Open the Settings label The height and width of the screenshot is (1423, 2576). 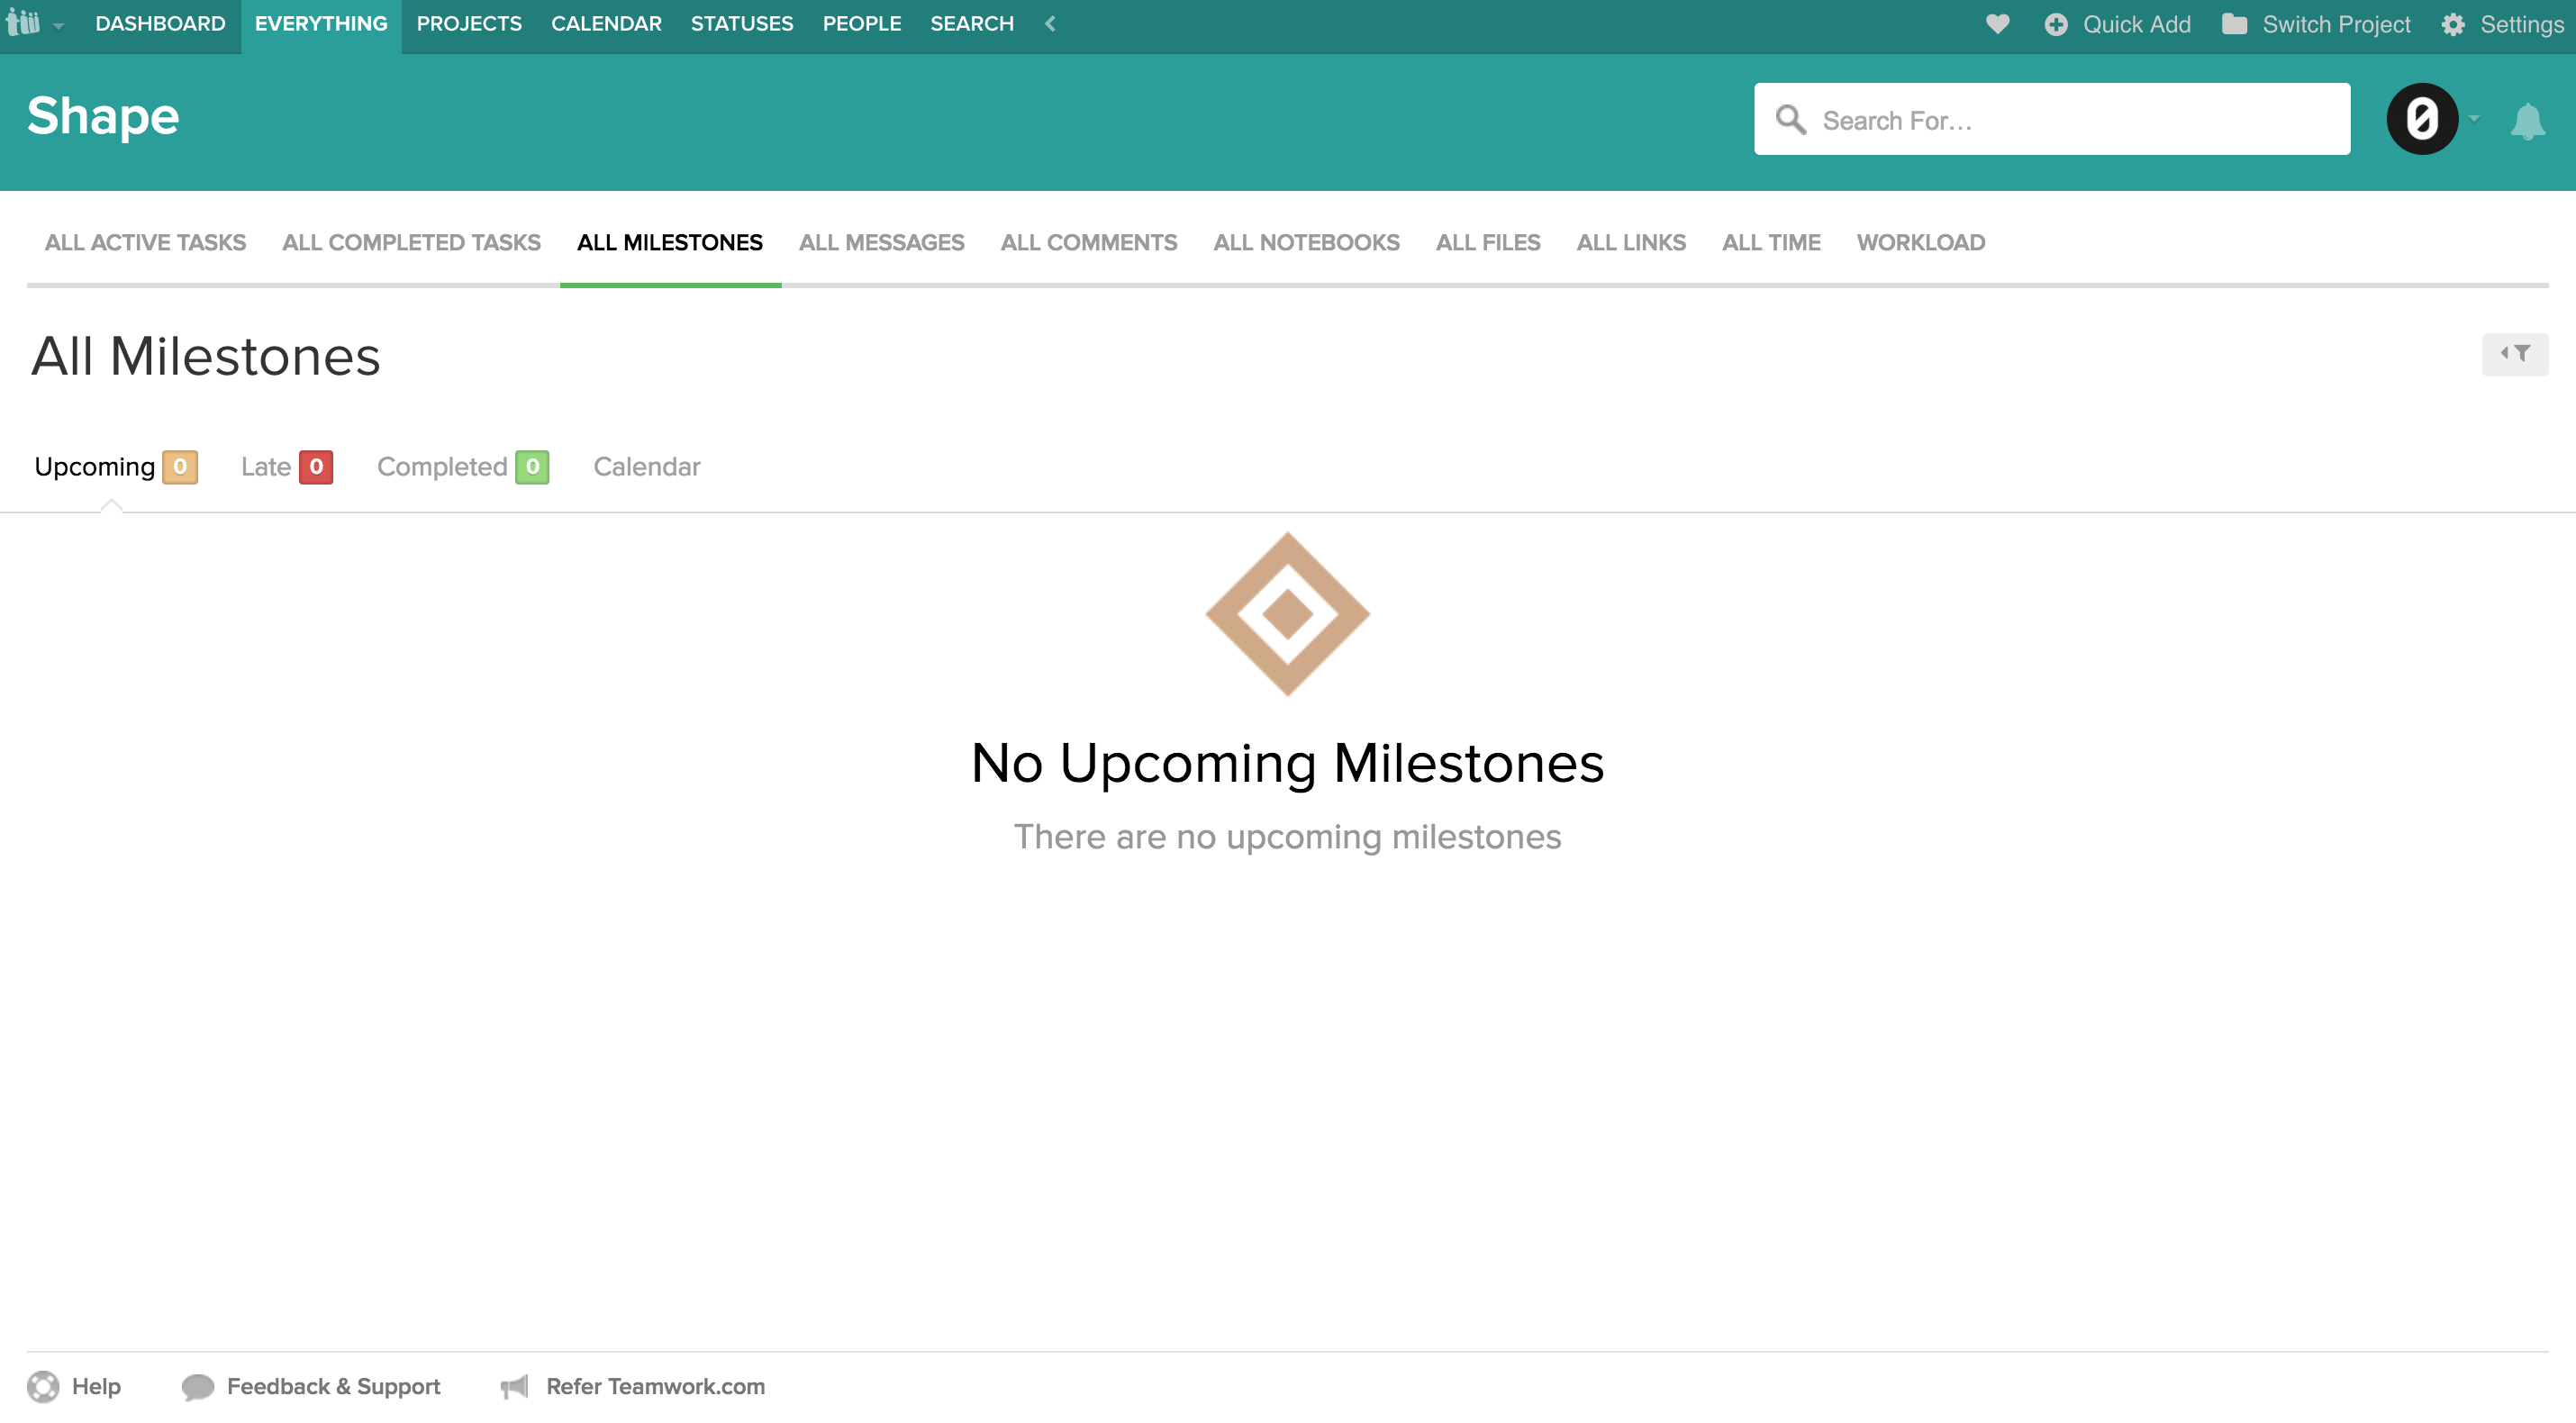(x=2522, y=25)
